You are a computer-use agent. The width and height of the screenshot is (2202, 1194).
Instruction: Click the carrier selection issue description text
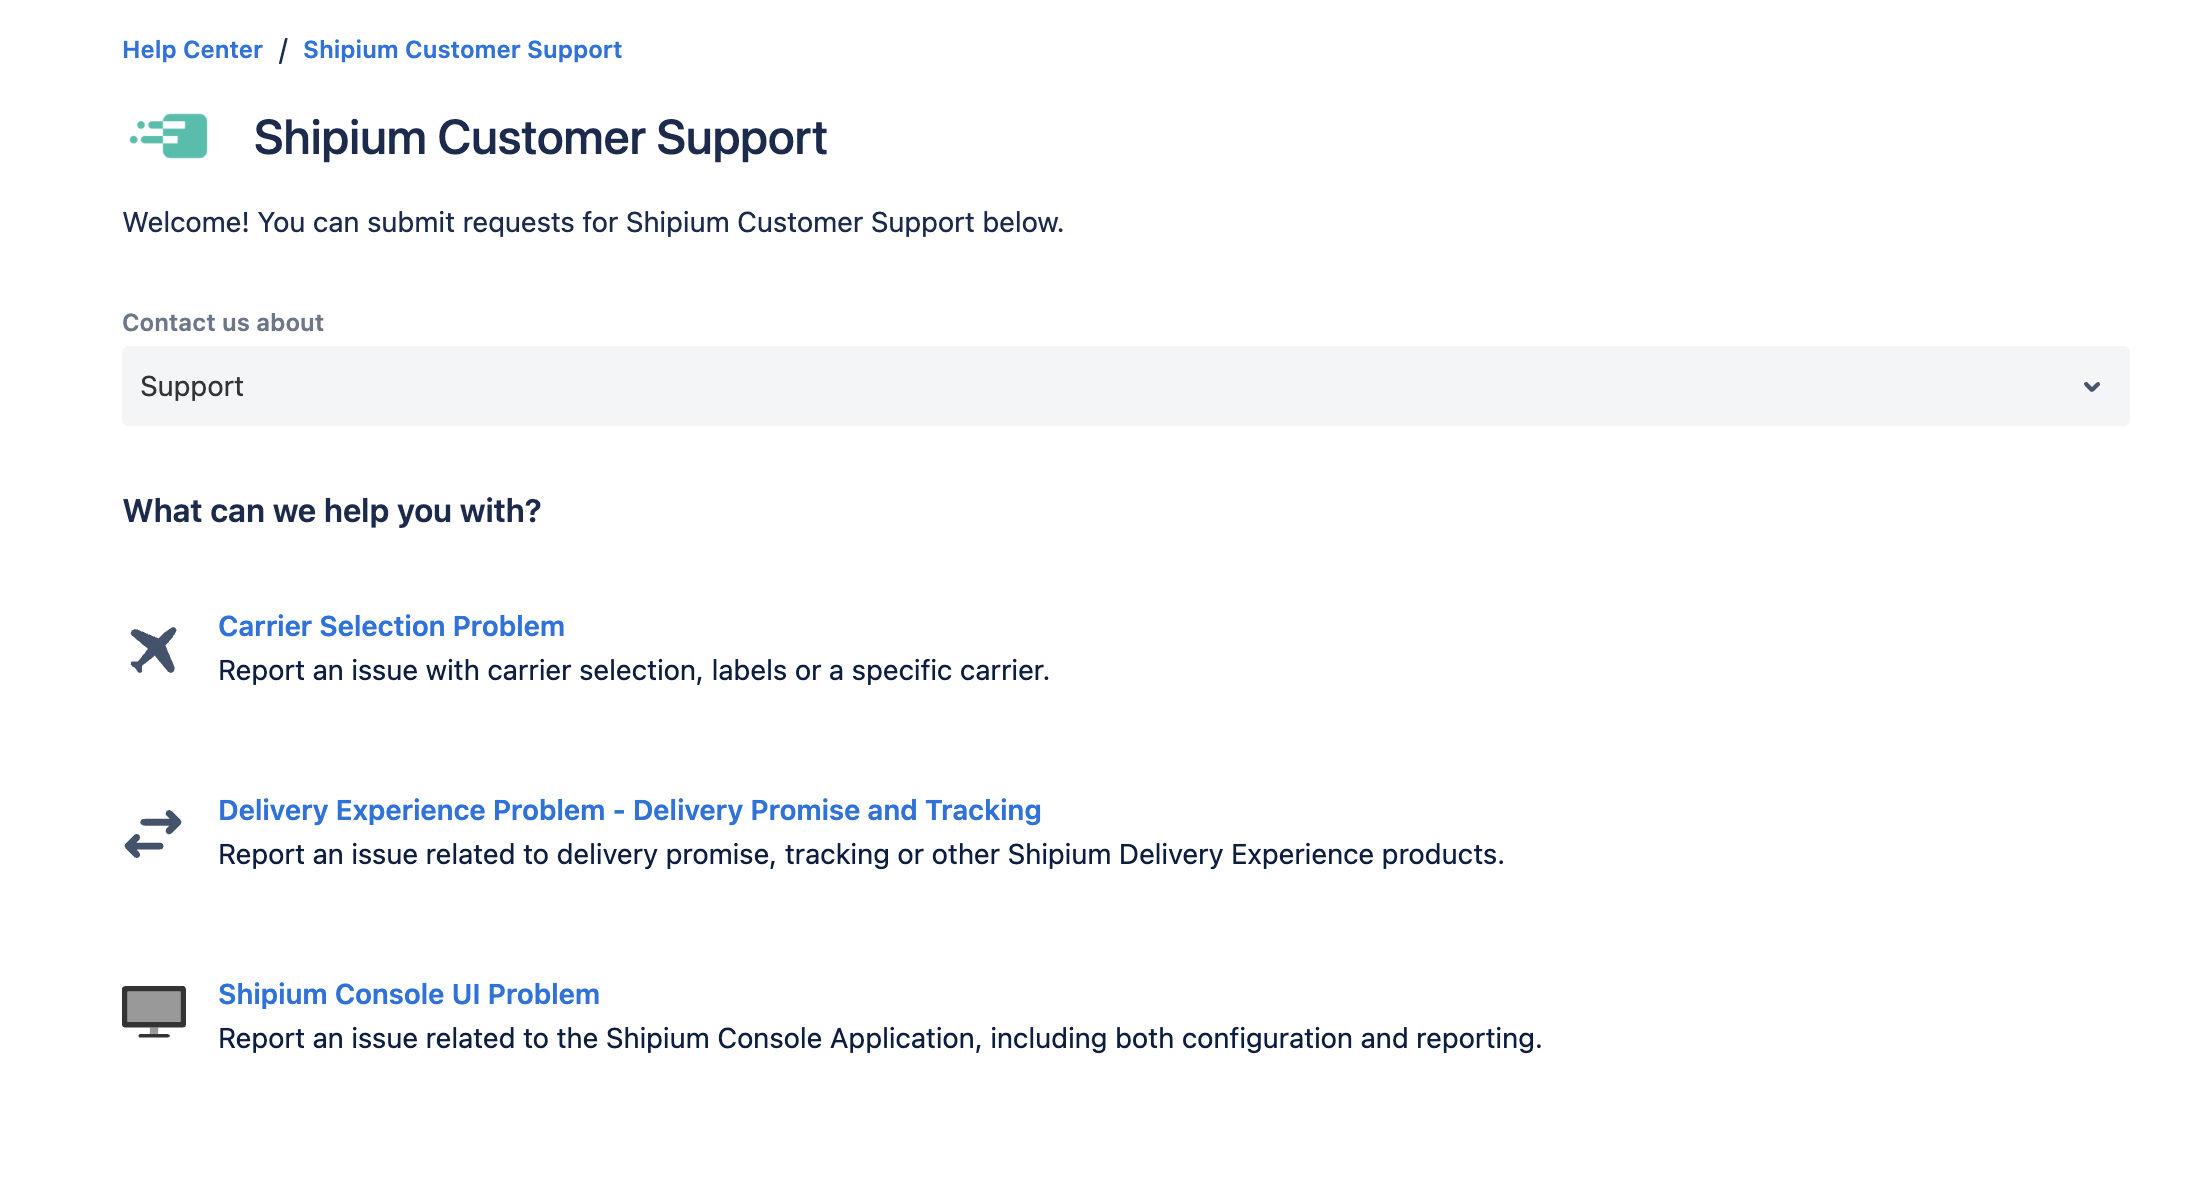(x=634, y=670)
